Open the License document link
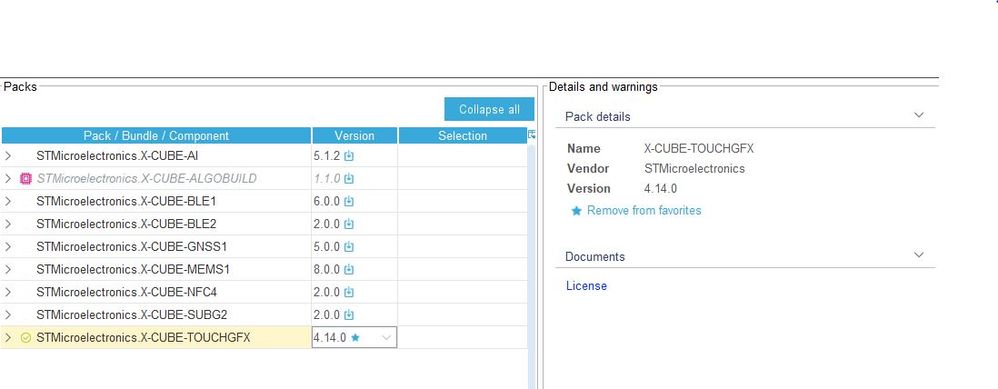This screenshot has width=998, height=389. [x=586, y=286]
